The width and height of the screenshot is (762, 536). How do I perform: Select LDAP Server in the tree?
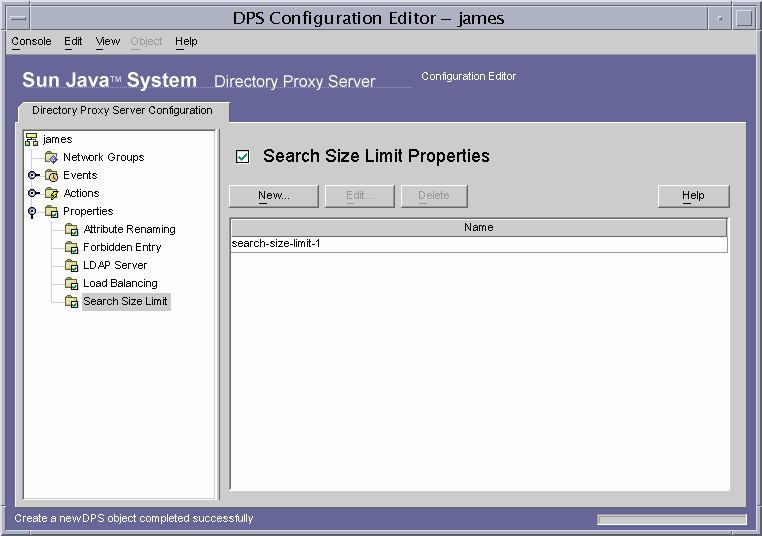coord(115,265)
